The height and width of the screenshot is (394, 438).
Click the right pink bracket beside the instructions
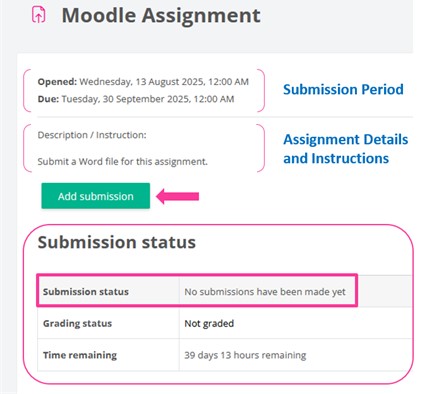(x=261, y=148)
